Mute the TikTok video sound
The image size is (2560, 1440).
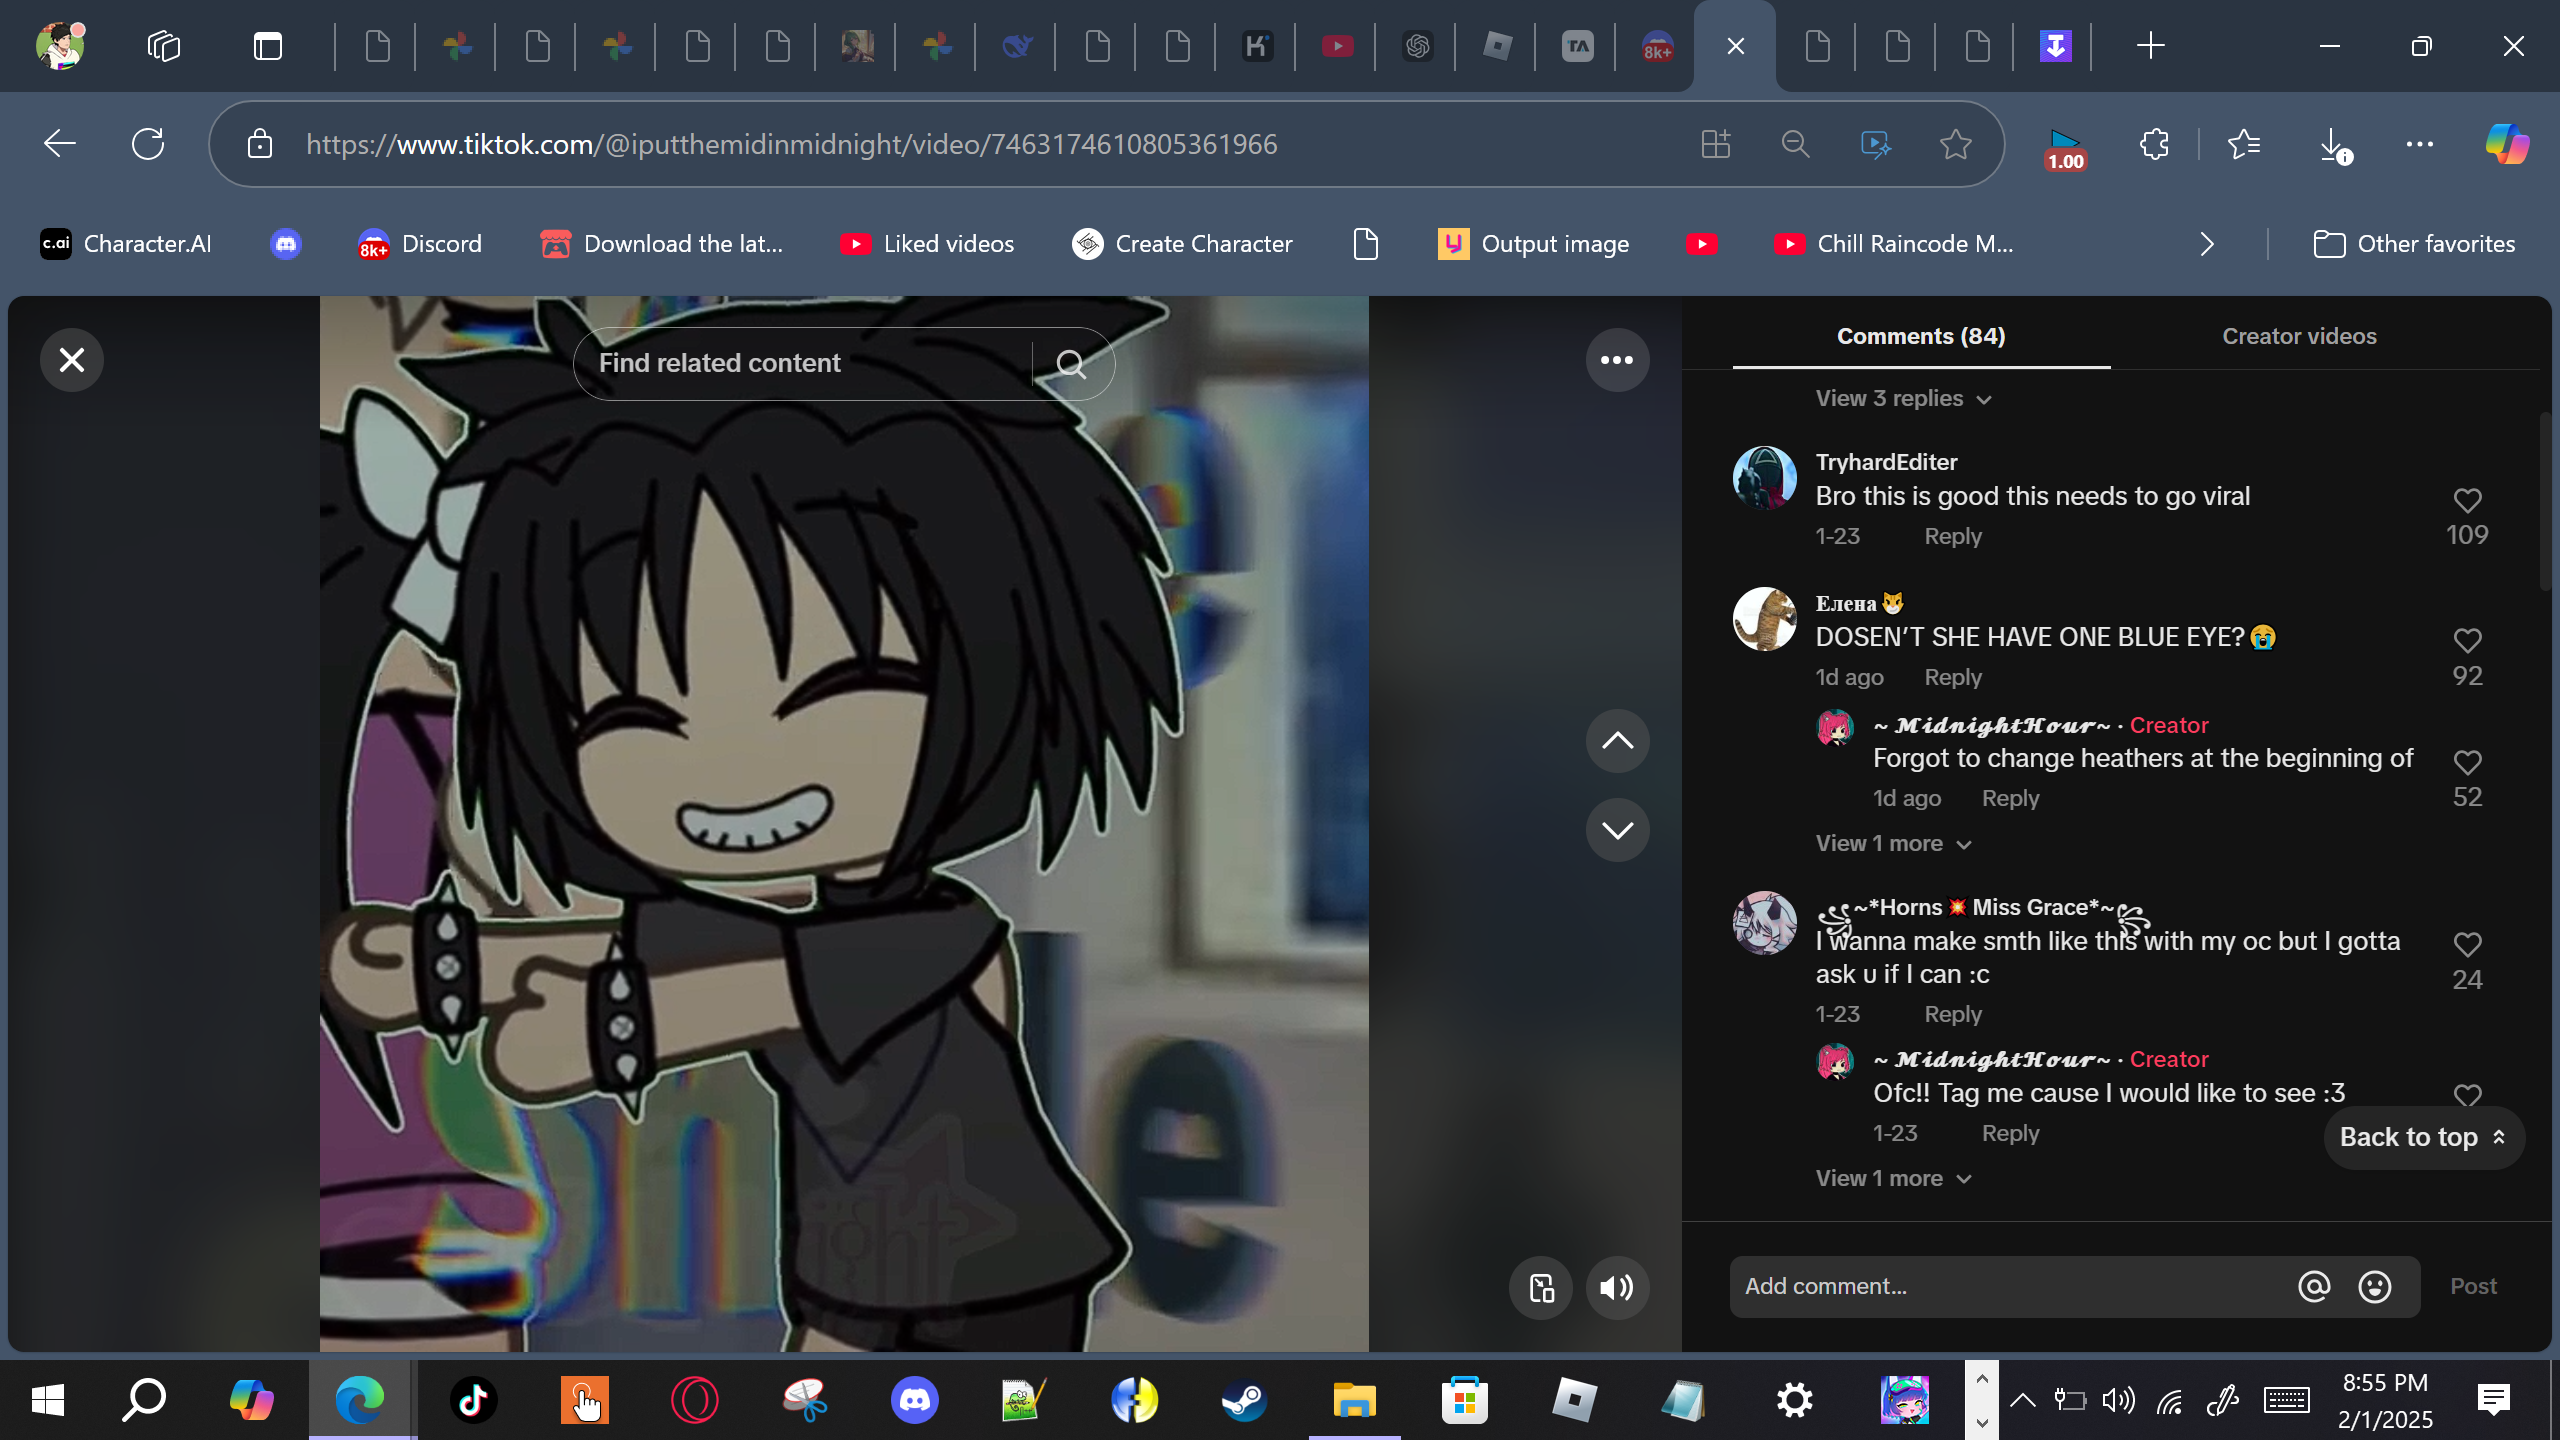(x=1617, y=1288)
